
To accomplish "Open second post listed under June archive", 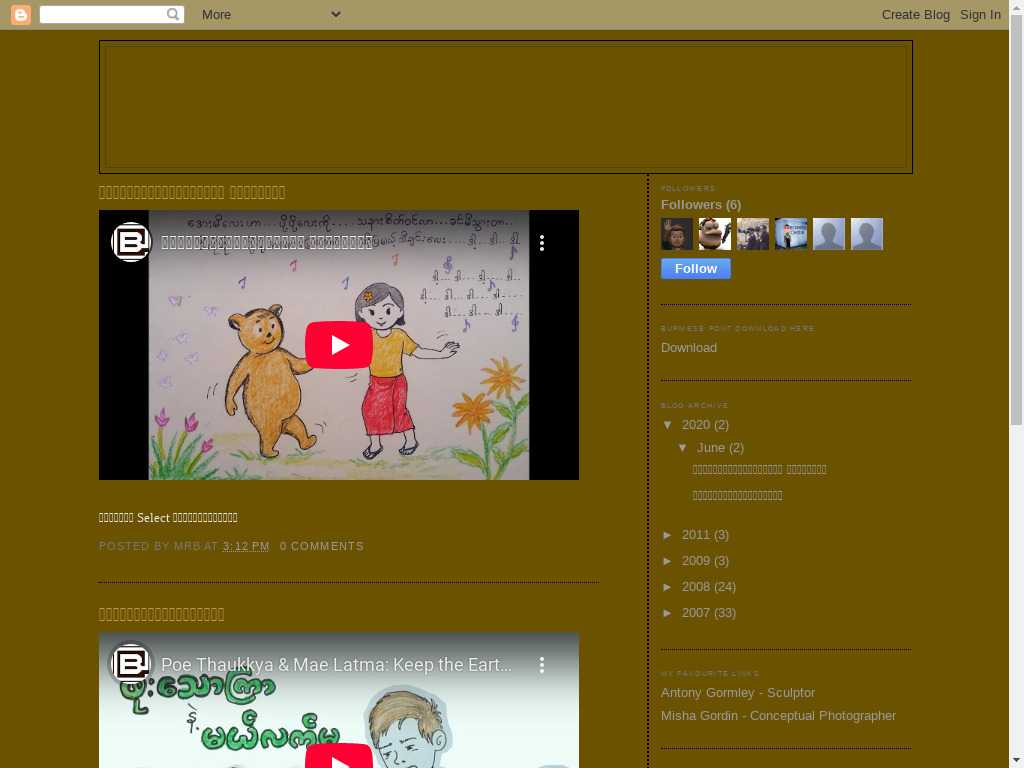I will [x=737, y=496].
